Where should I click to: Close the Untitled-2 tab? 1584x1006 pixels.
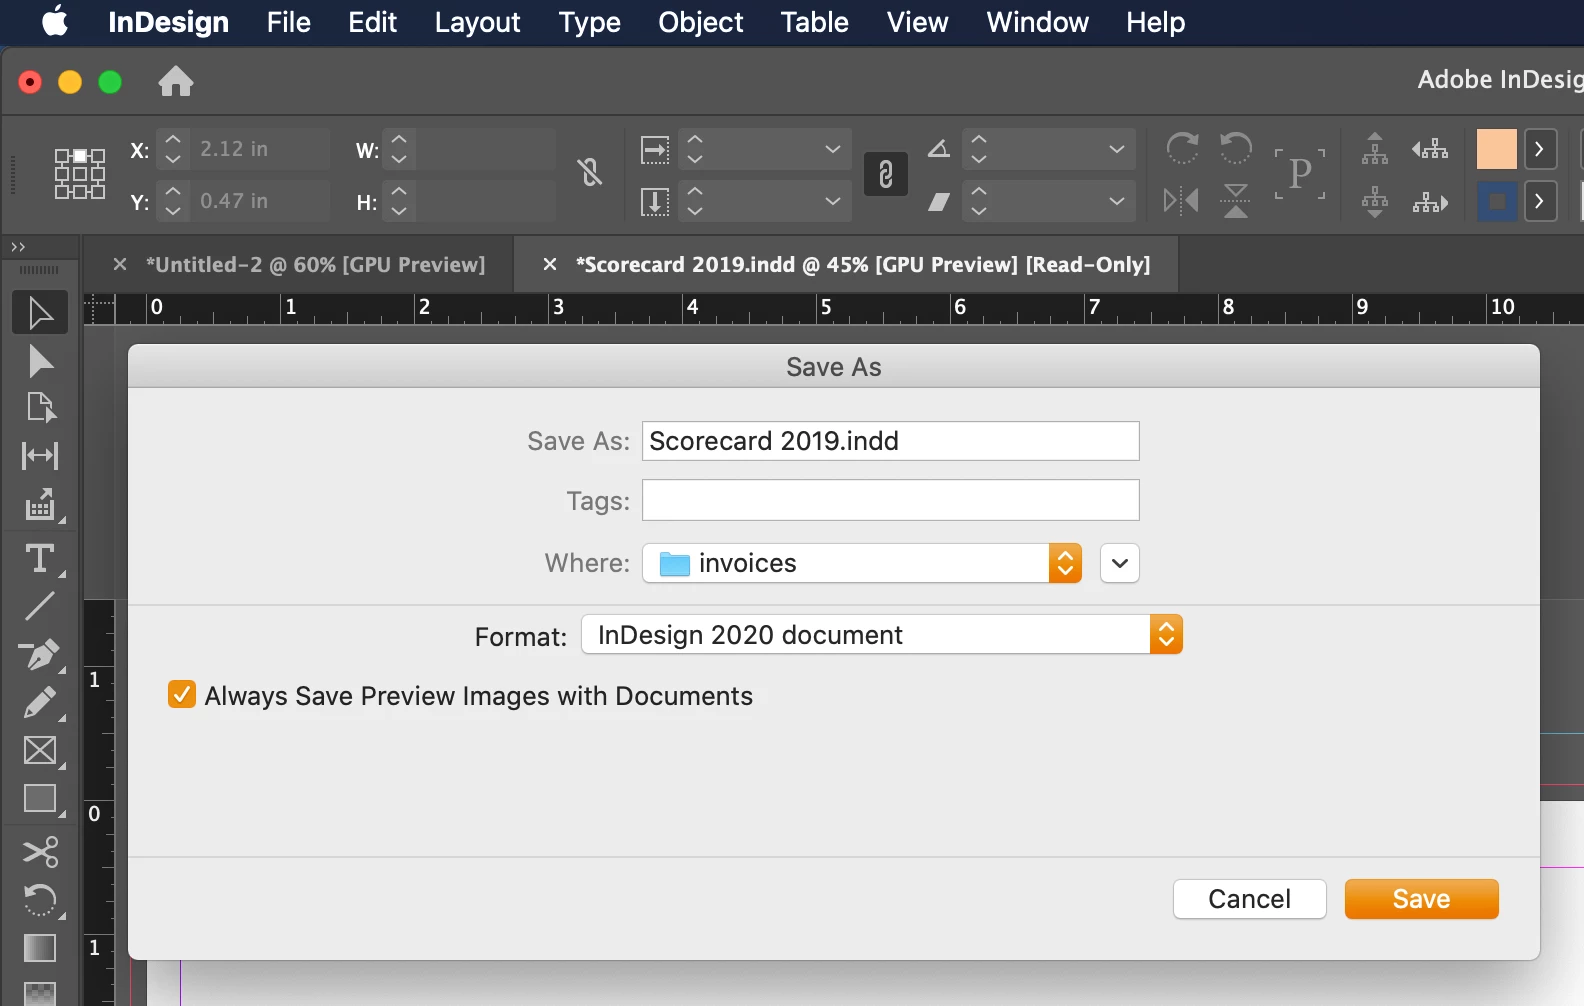(x=120, y=264)
